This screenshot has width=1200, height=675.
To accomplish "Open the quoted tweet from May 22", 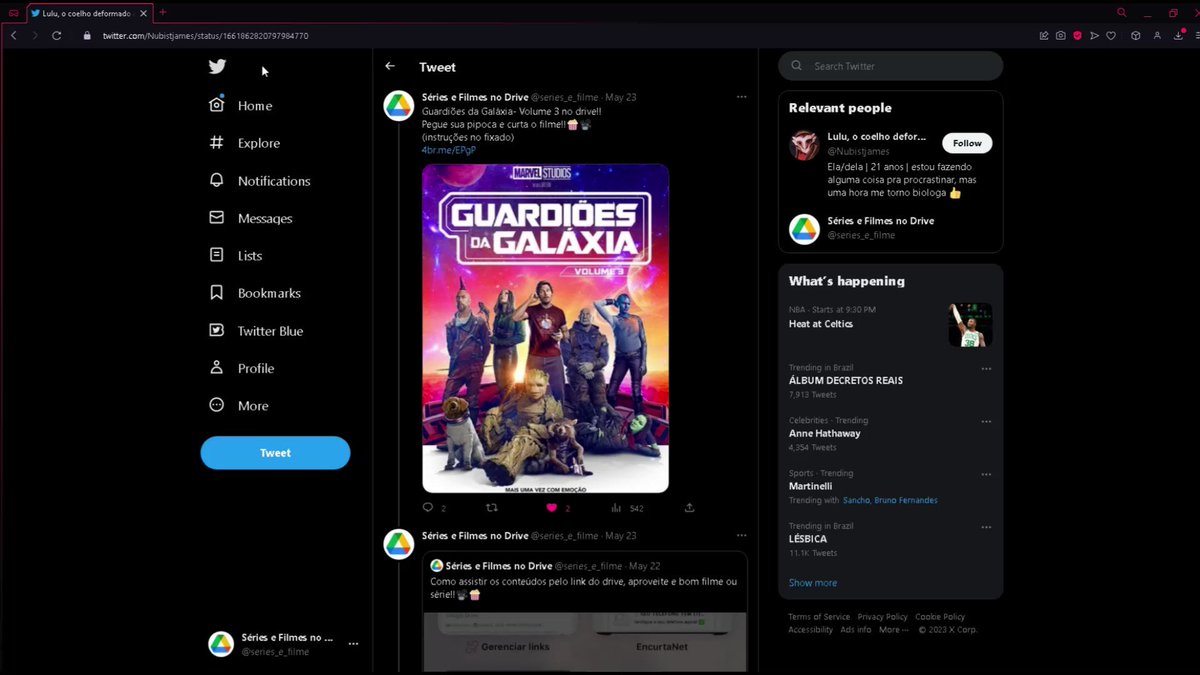I will 584,611.
